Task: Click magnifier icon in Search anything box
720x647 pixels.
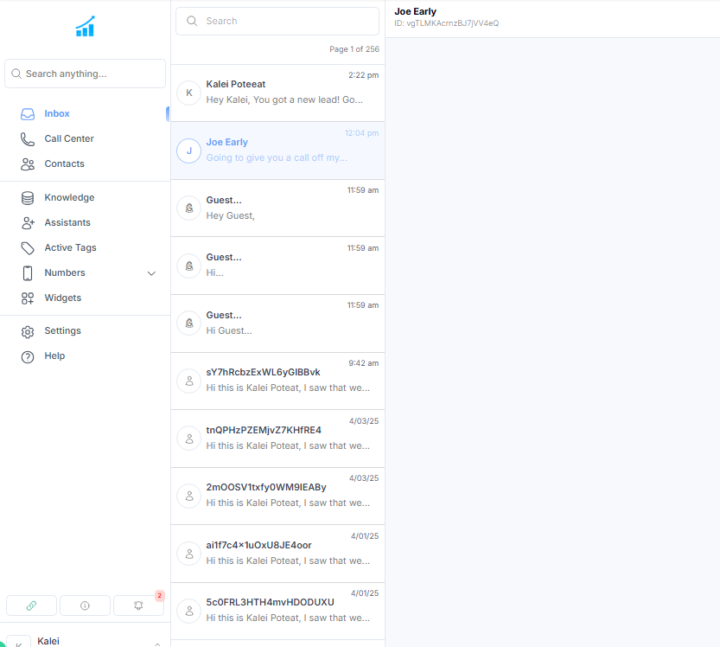Action: (x=16, y=73)
